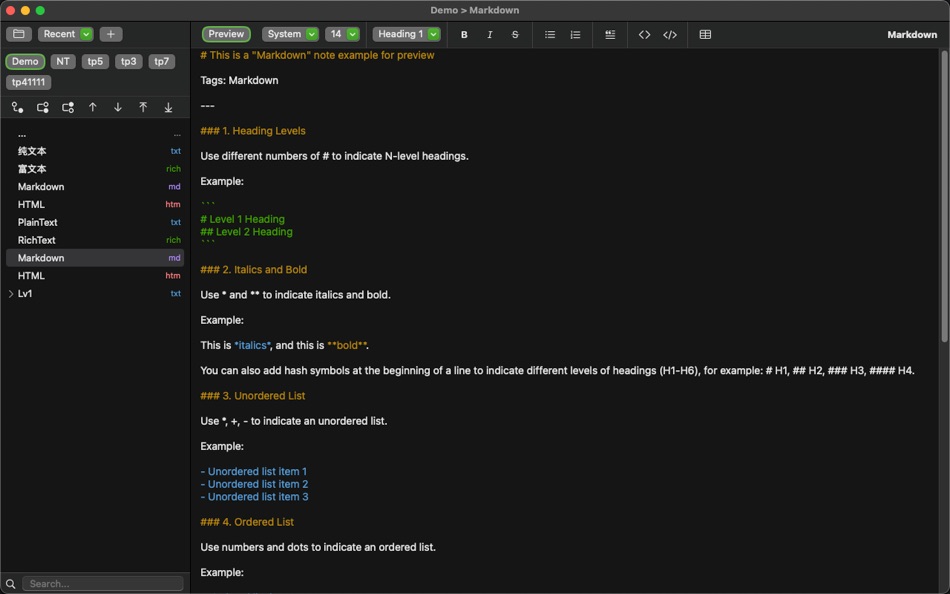Switch to the tp7 notebook tab
This screenshot has height=594, width=950.
click(162, 61)
